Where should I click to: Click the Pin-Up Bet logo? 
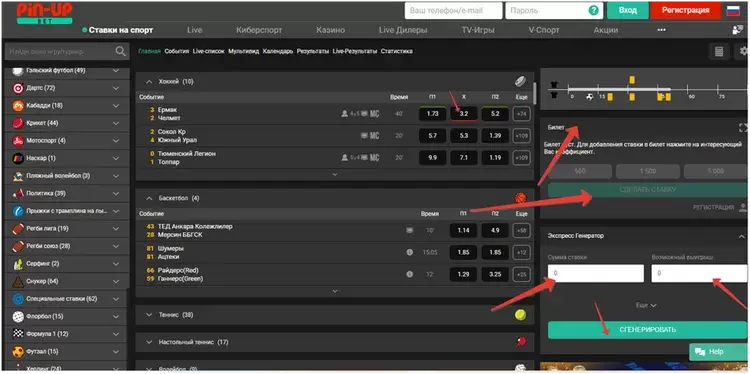[44, 13]
